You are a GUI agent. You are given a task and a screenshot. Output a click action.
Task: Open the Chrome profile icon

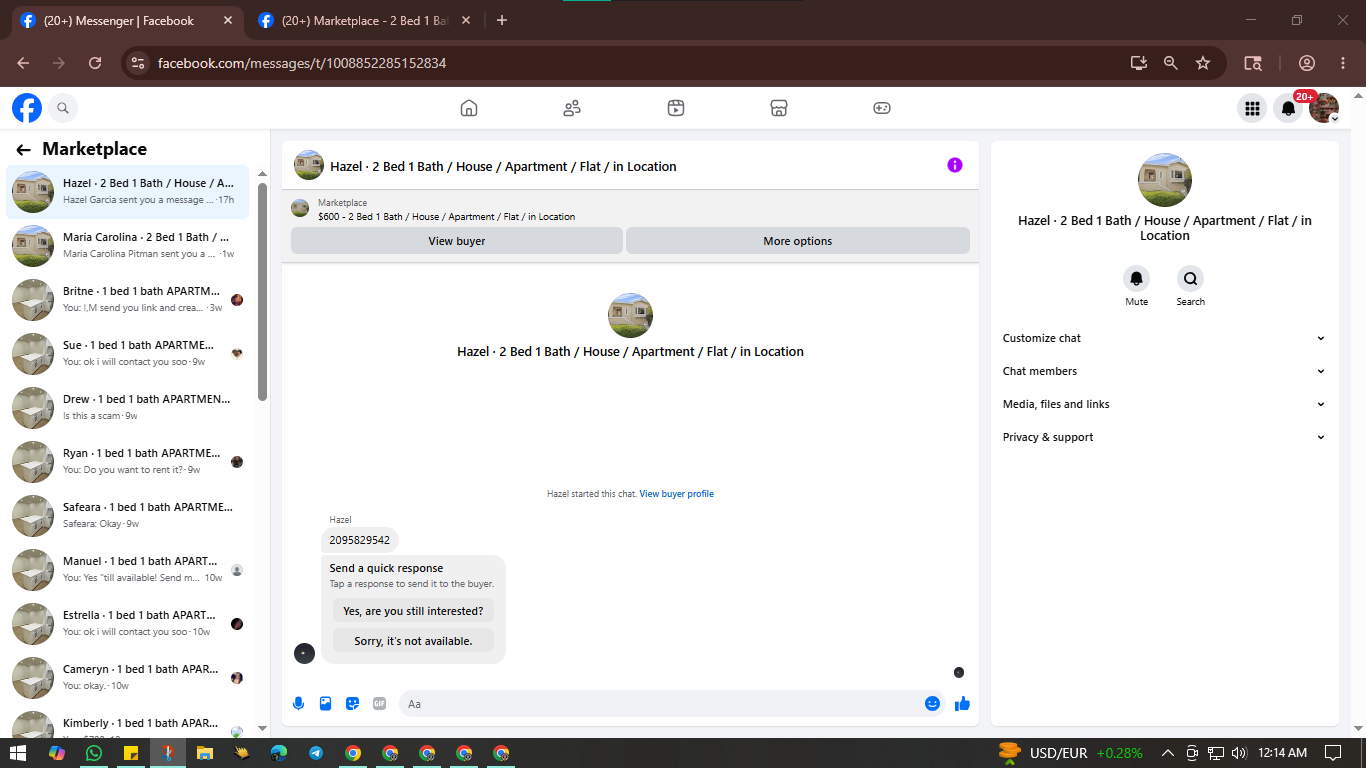tap(1306, 63)
